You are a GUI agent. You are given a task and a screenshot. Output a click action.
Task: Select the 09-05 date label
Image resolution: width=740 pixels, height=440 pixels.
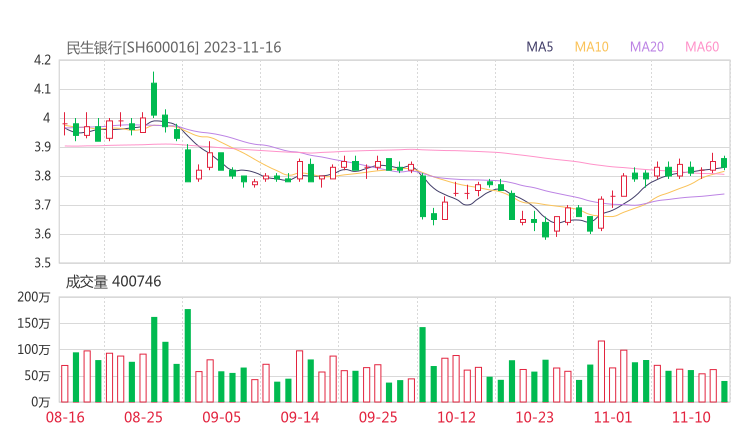[x=221, y=417]
